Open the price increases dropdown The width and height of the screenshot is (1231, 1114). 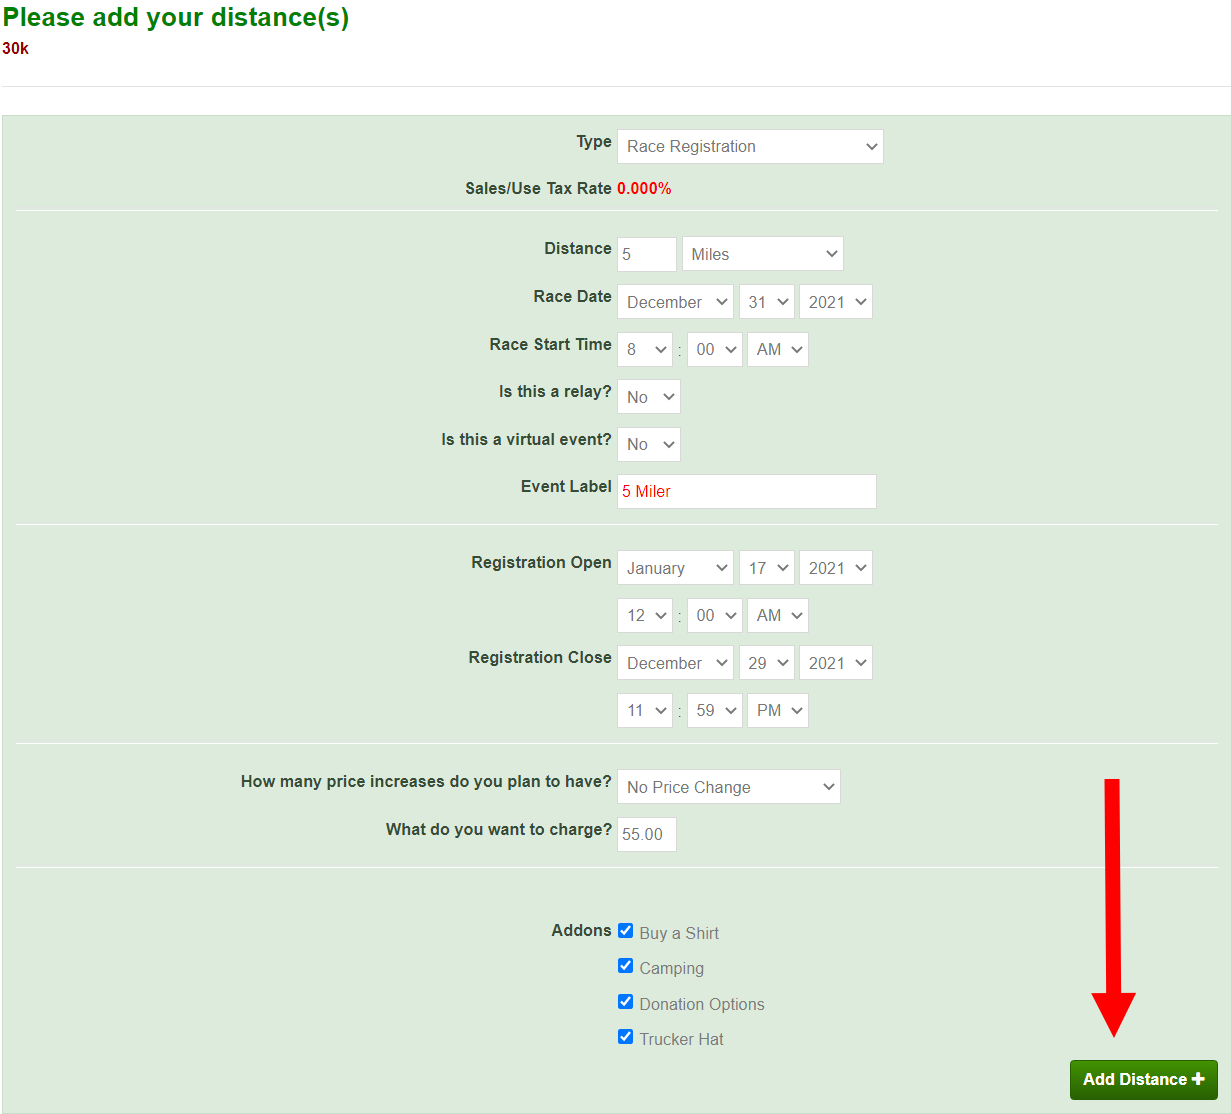point(728,787)
